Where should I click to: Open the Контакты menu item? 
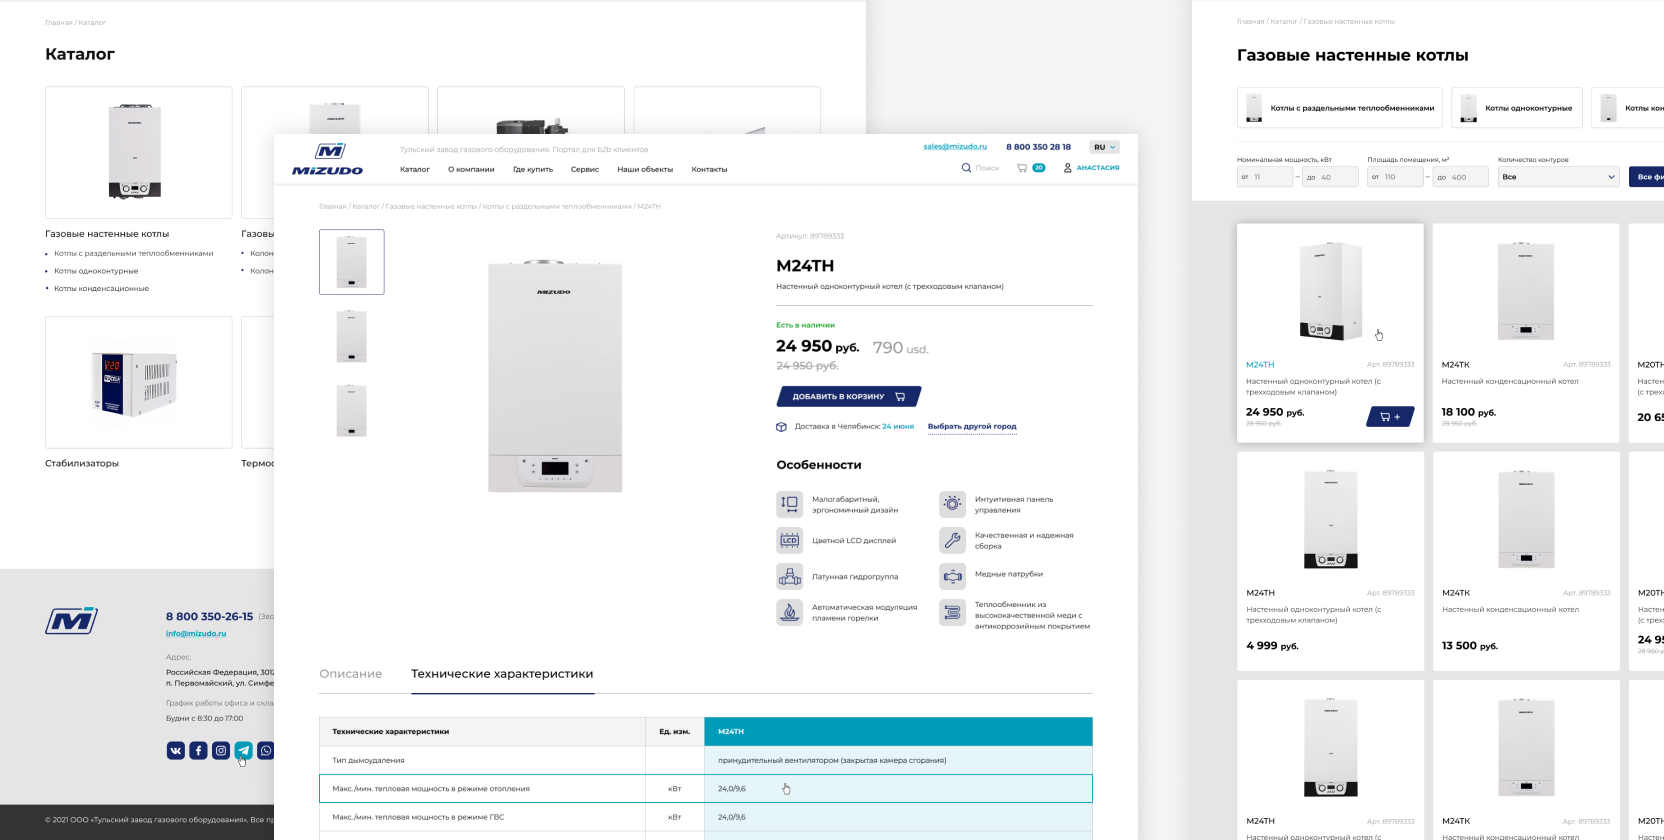pos(709,169)
